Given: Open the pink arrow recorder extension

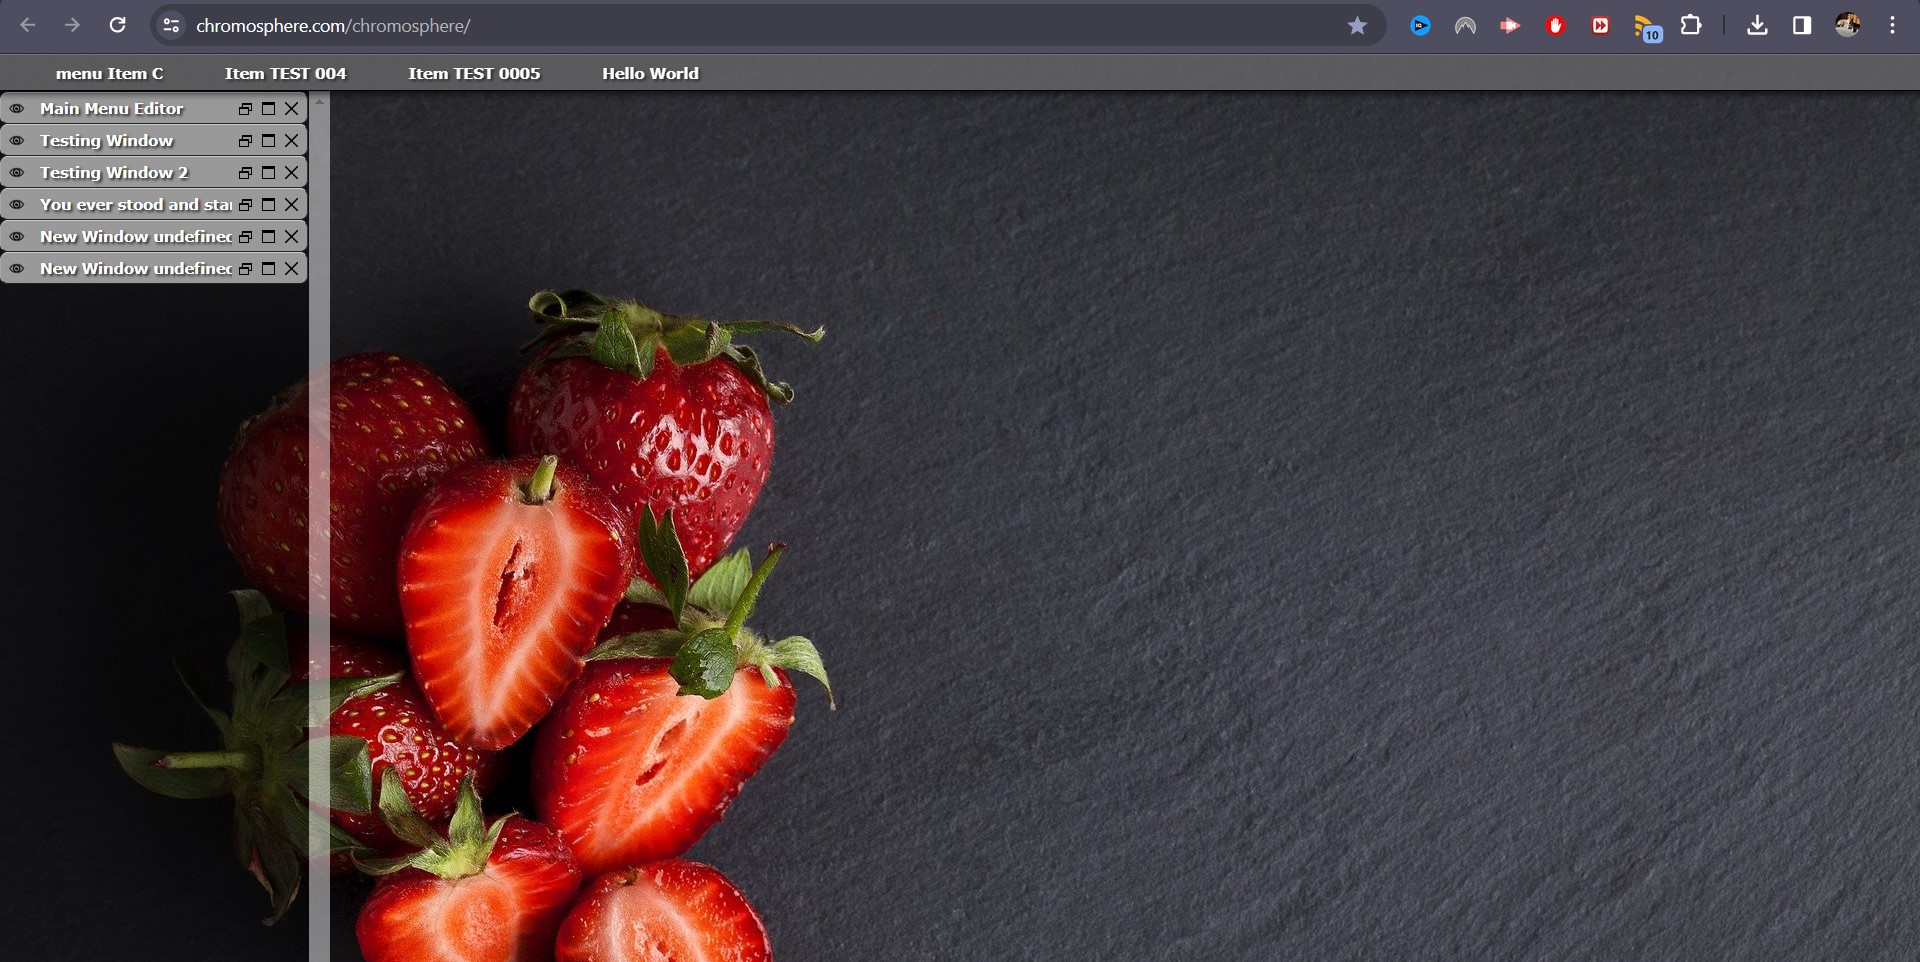Looking at the screenshot, I should 1510,25.
